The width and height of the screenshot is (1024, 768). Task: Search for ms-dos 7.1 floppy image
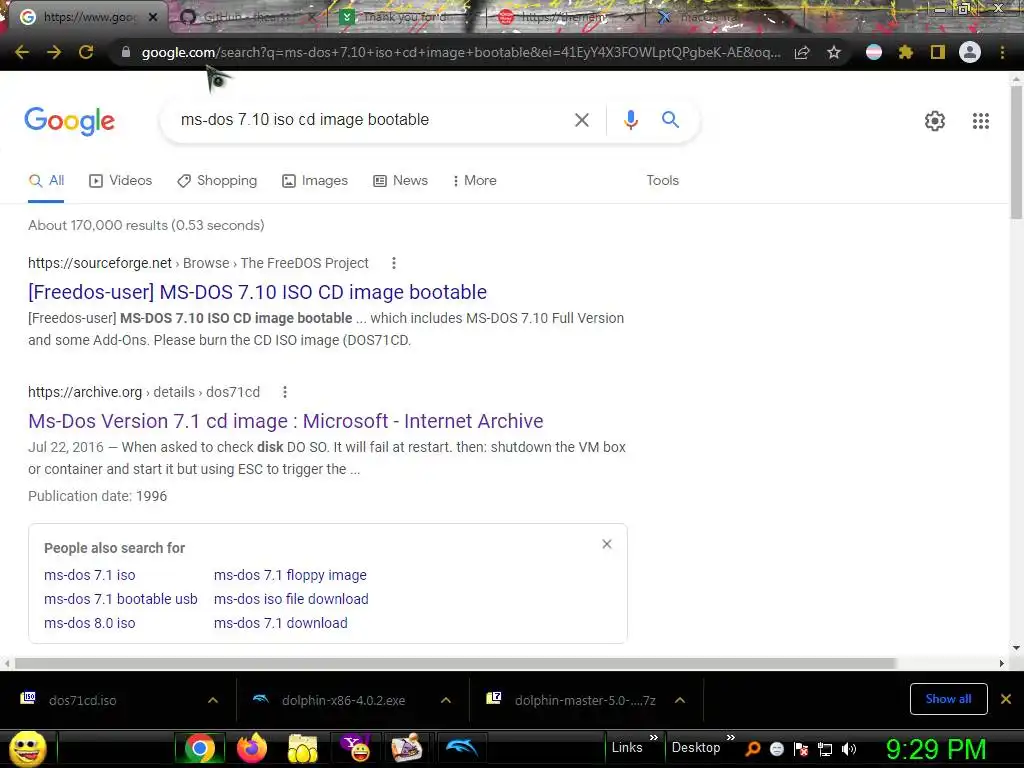(290, 575)
